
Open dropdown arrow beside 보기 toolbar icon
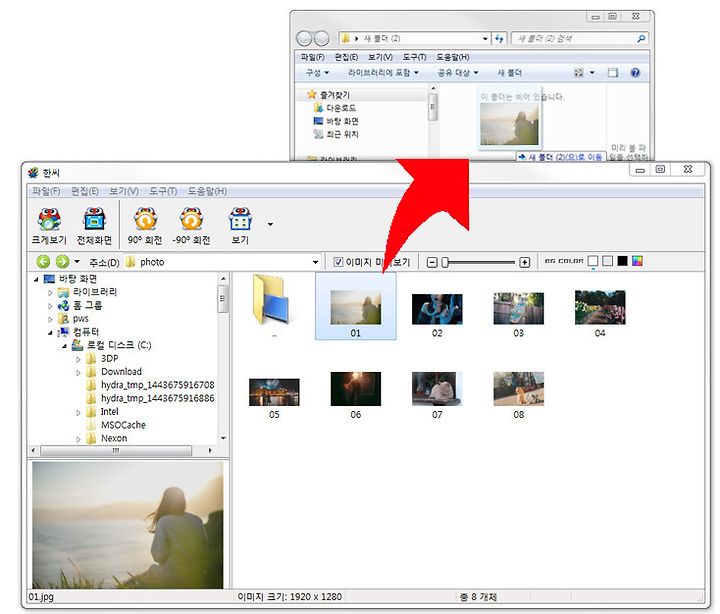point(270,224)
